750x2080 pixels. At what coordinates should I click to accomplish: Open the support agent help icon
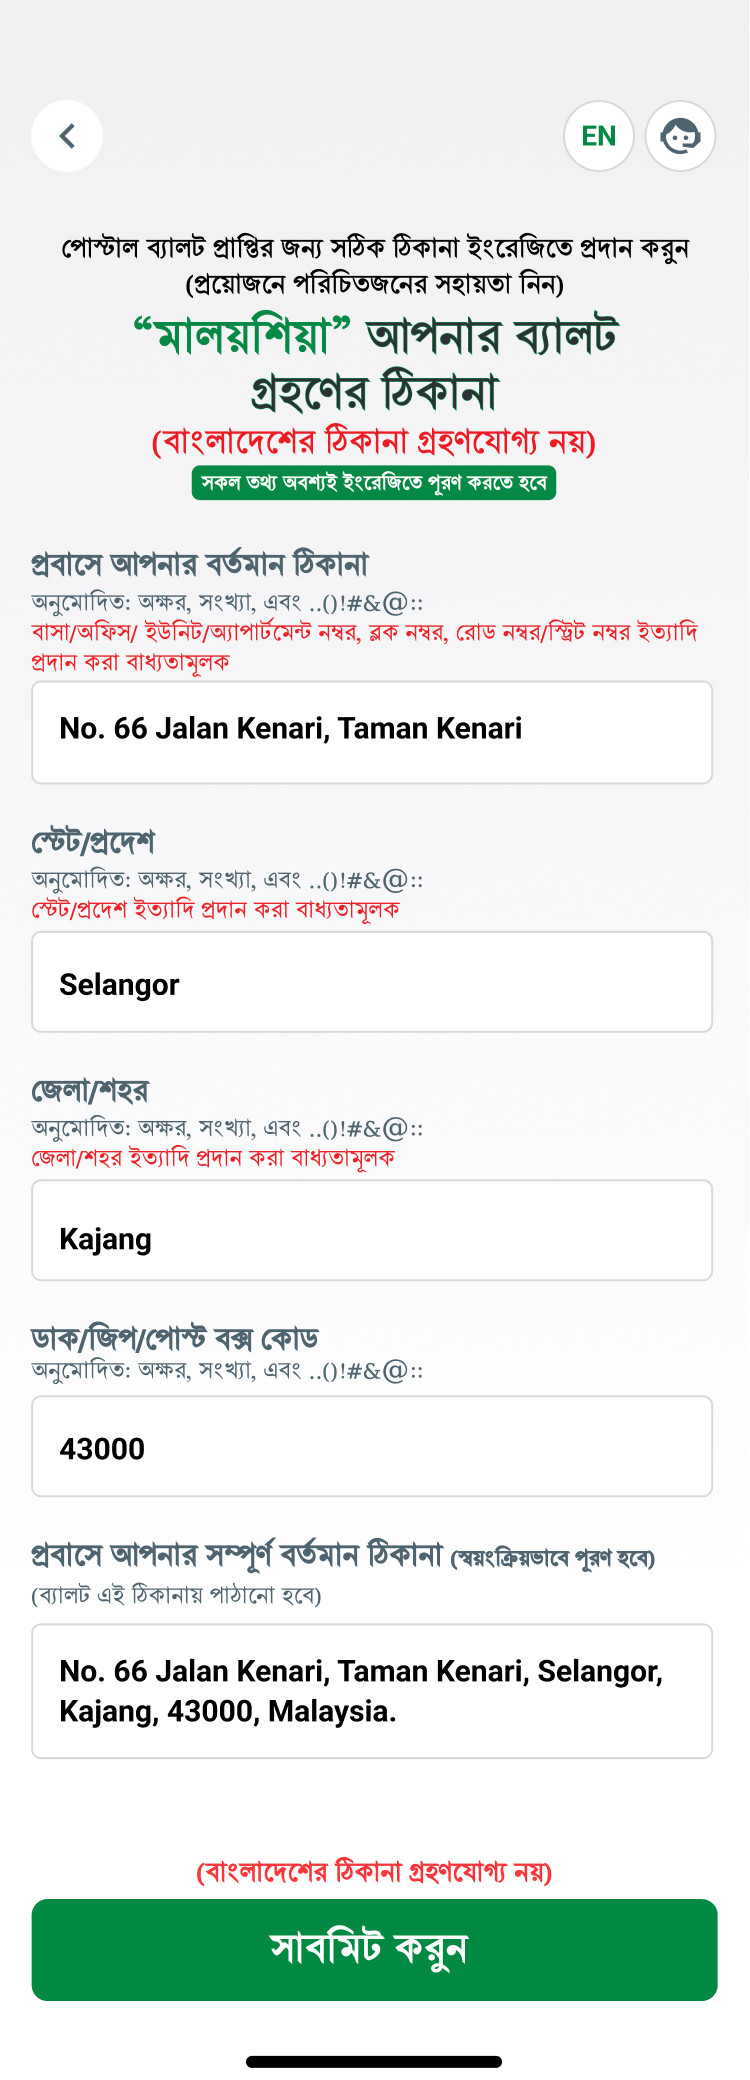[x=680, y=136]
